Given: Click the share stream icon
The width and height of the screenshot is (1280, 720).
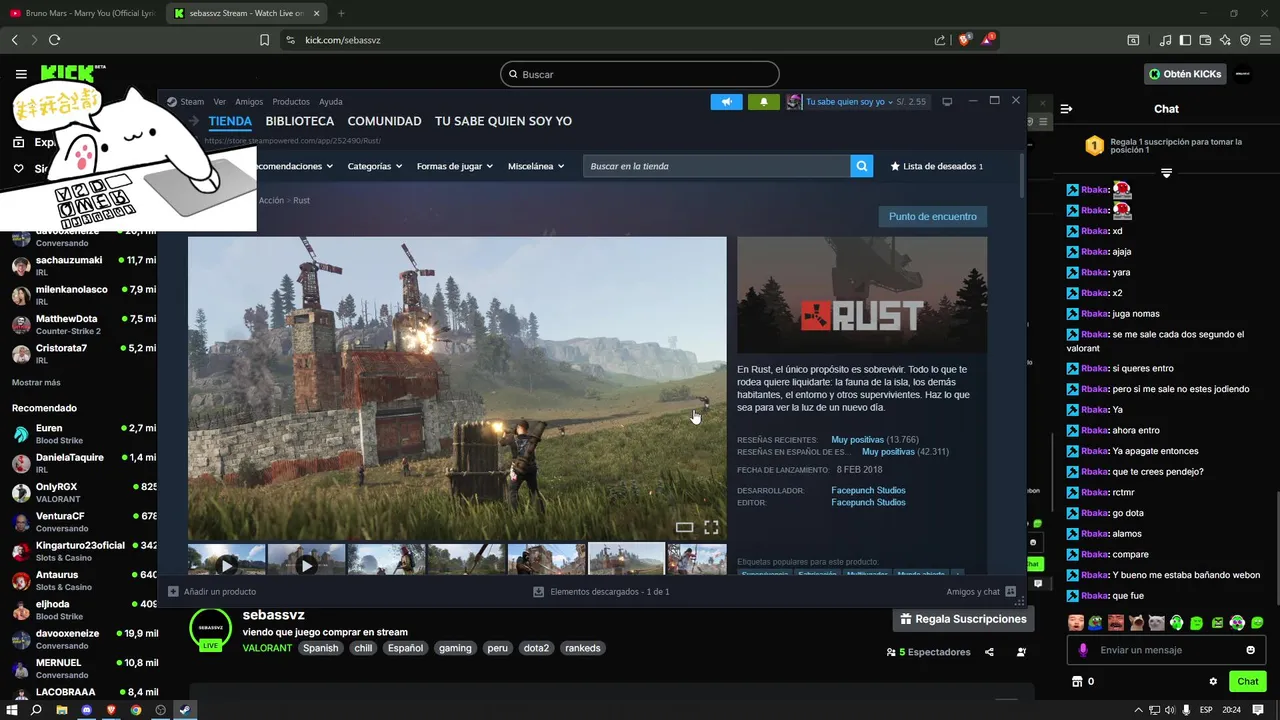Looking at the screenshot, I should point(989,652).
